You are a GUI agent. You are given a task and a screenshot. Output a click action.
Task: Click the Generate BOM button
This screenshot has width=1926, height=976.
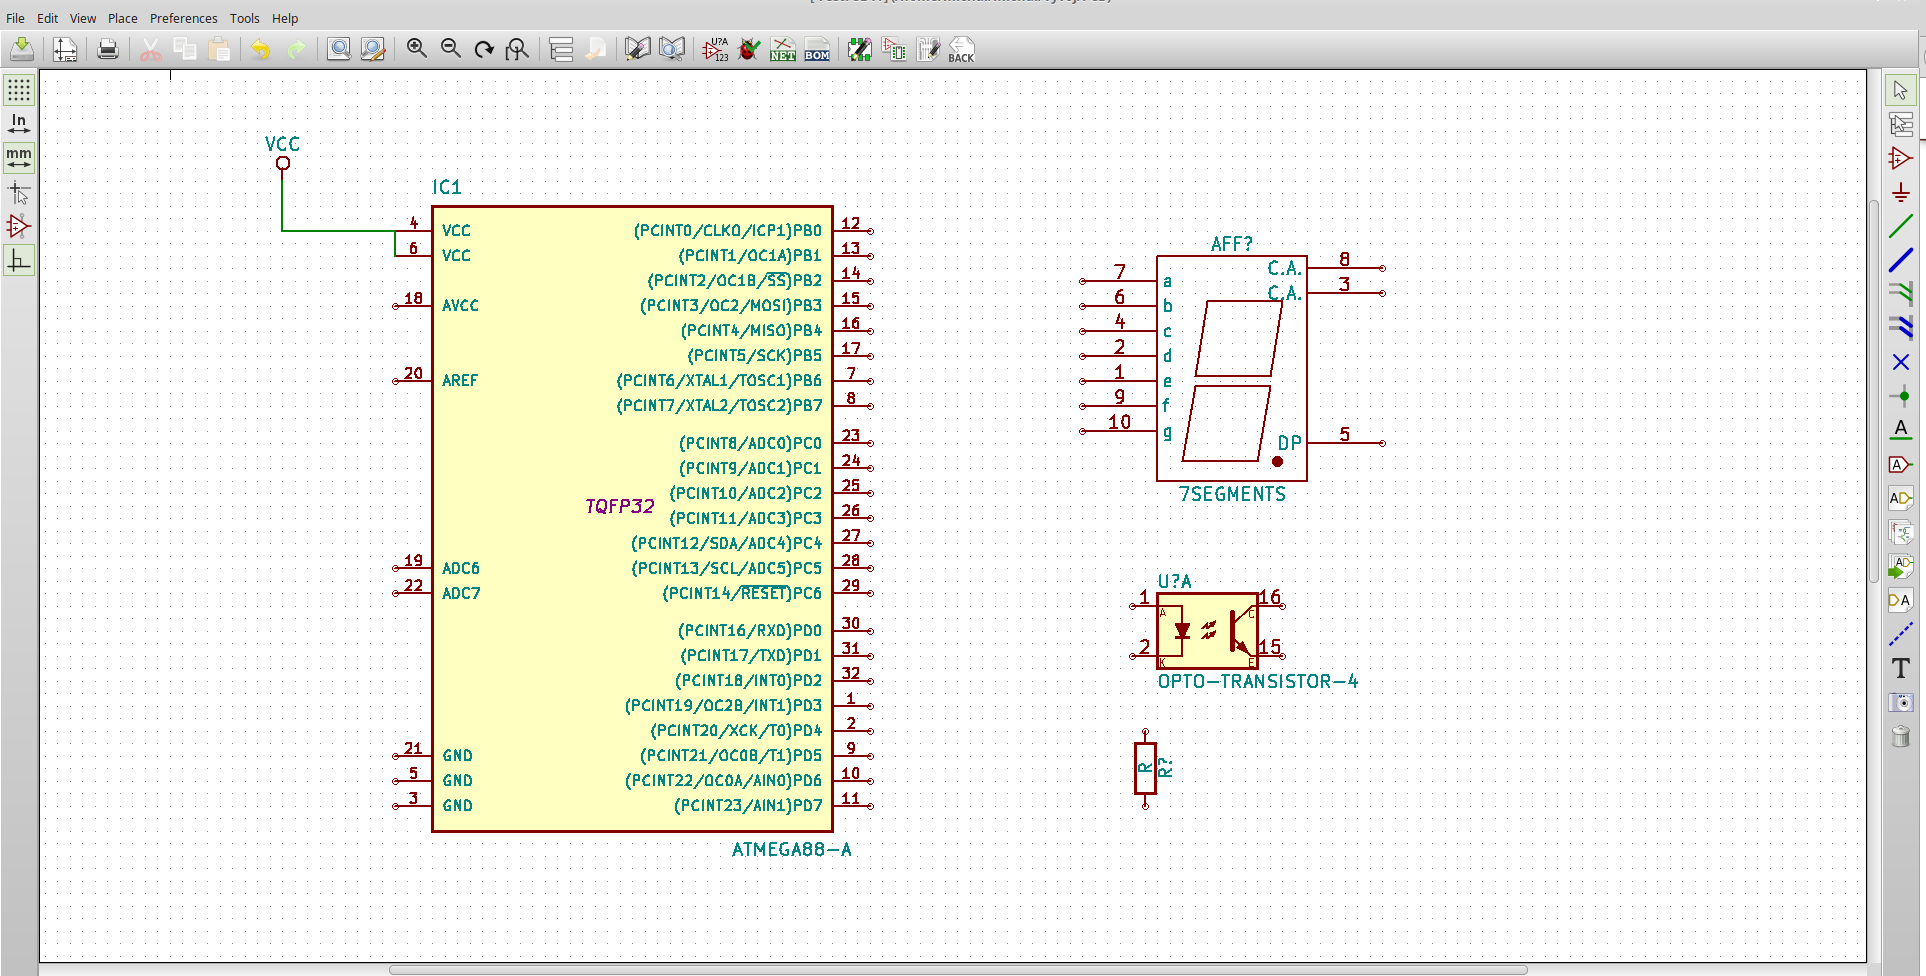[817, 49]
